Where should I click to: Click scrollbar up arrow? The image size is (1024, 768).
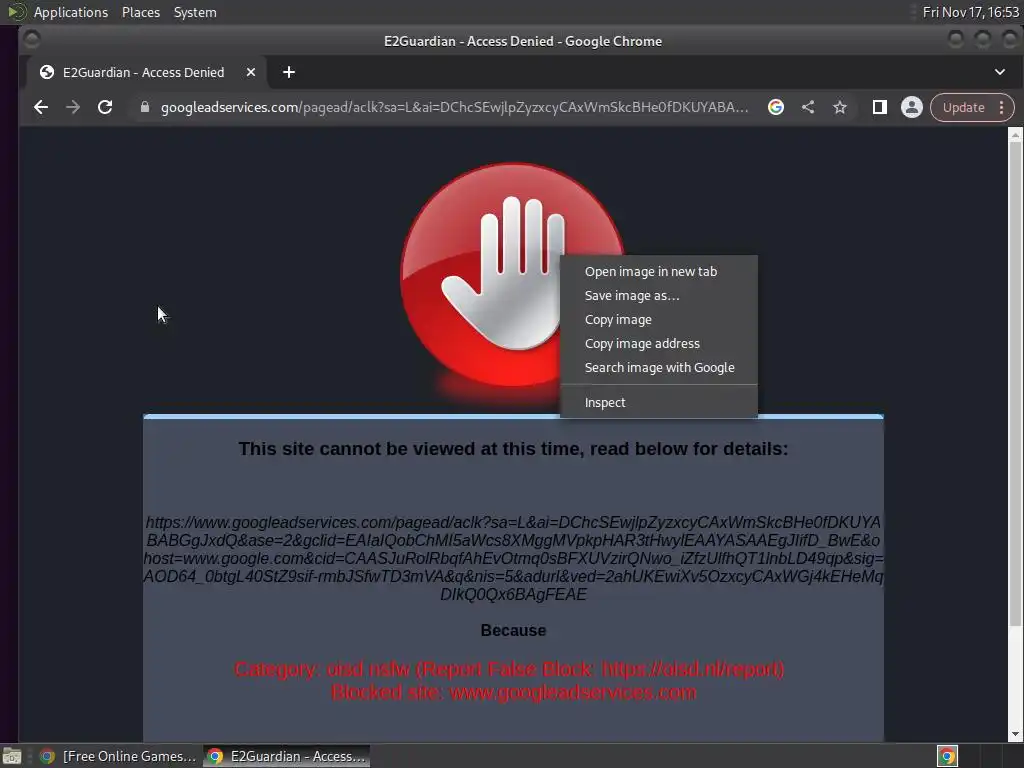point(1015,135)
